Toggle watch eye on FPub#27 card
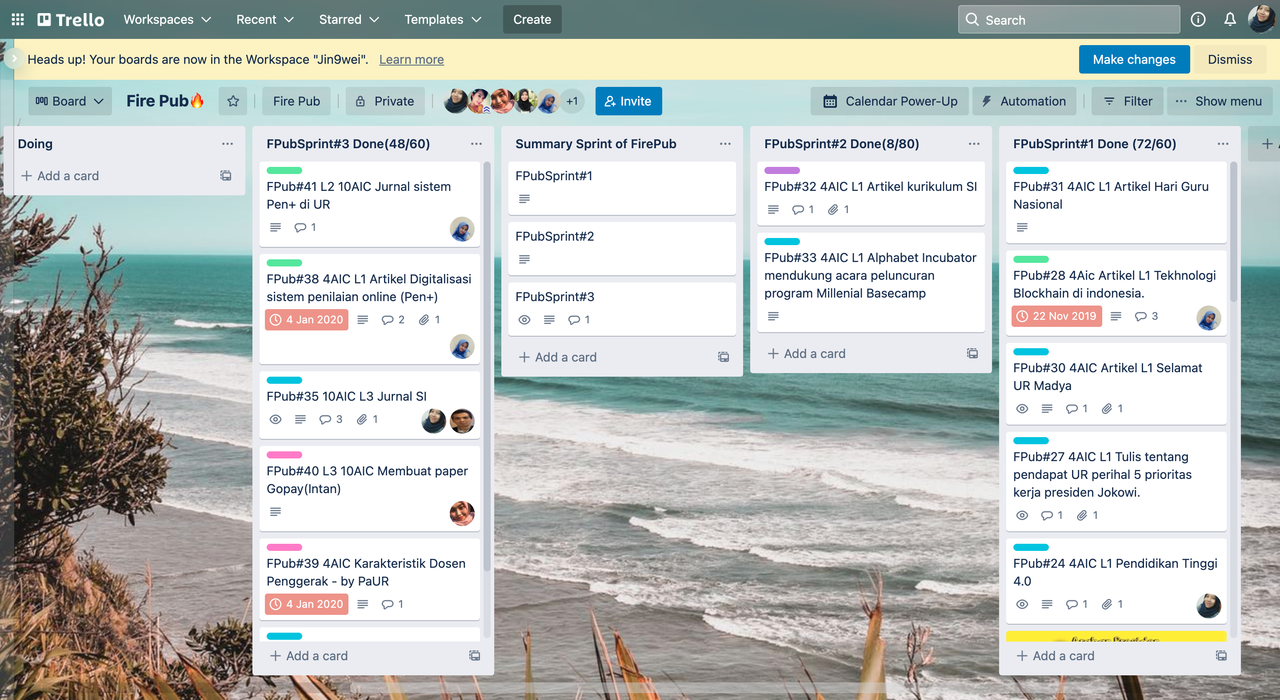The image size is (1280, 700). point(1022,516)
